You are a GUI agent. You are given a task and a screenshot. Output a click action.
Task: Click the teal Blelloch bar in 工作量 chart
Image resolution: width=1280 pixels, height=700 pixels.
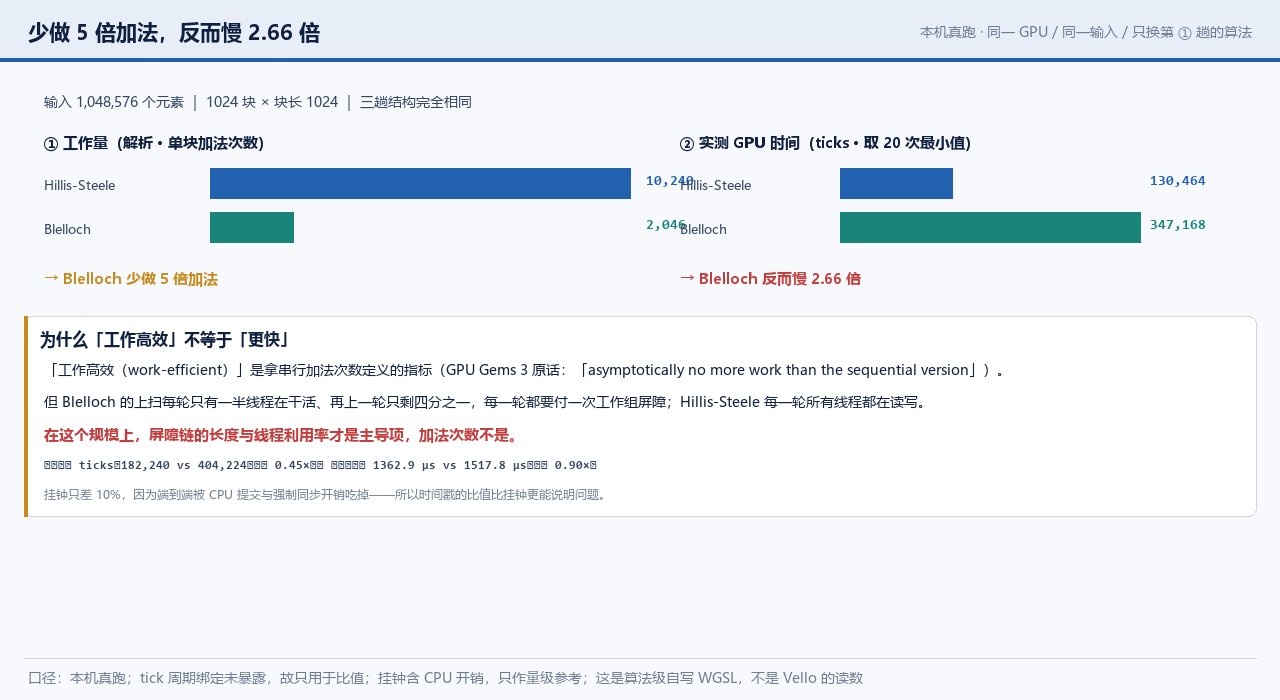252,228
